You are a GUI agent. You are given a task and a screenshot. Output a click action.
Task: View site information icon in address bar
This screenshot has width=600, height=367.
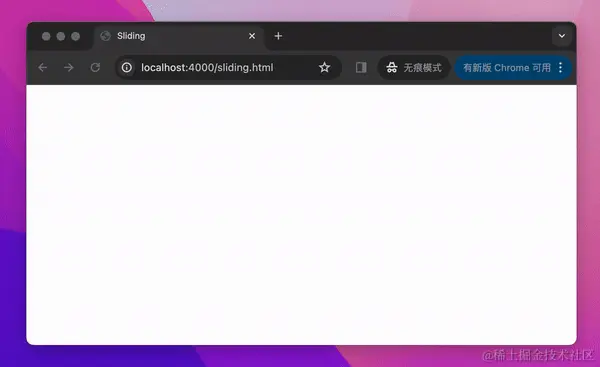pos(127,68)
